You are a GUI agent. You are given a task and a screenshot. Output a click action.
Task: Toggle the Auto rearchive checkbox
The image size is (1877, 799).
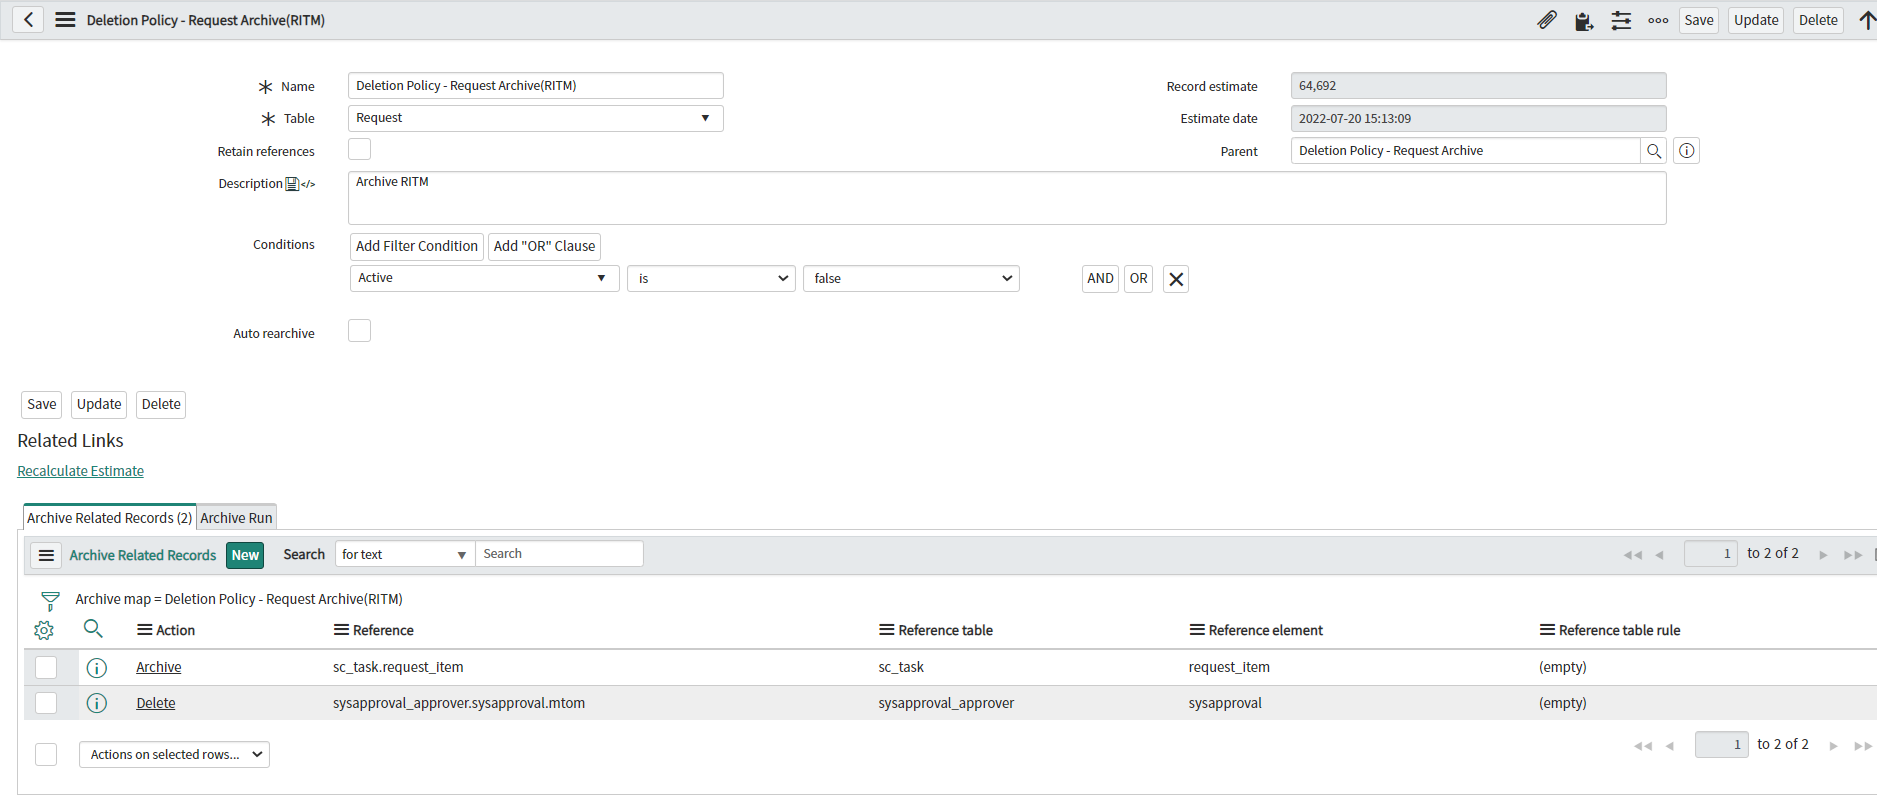pos(359,331)
